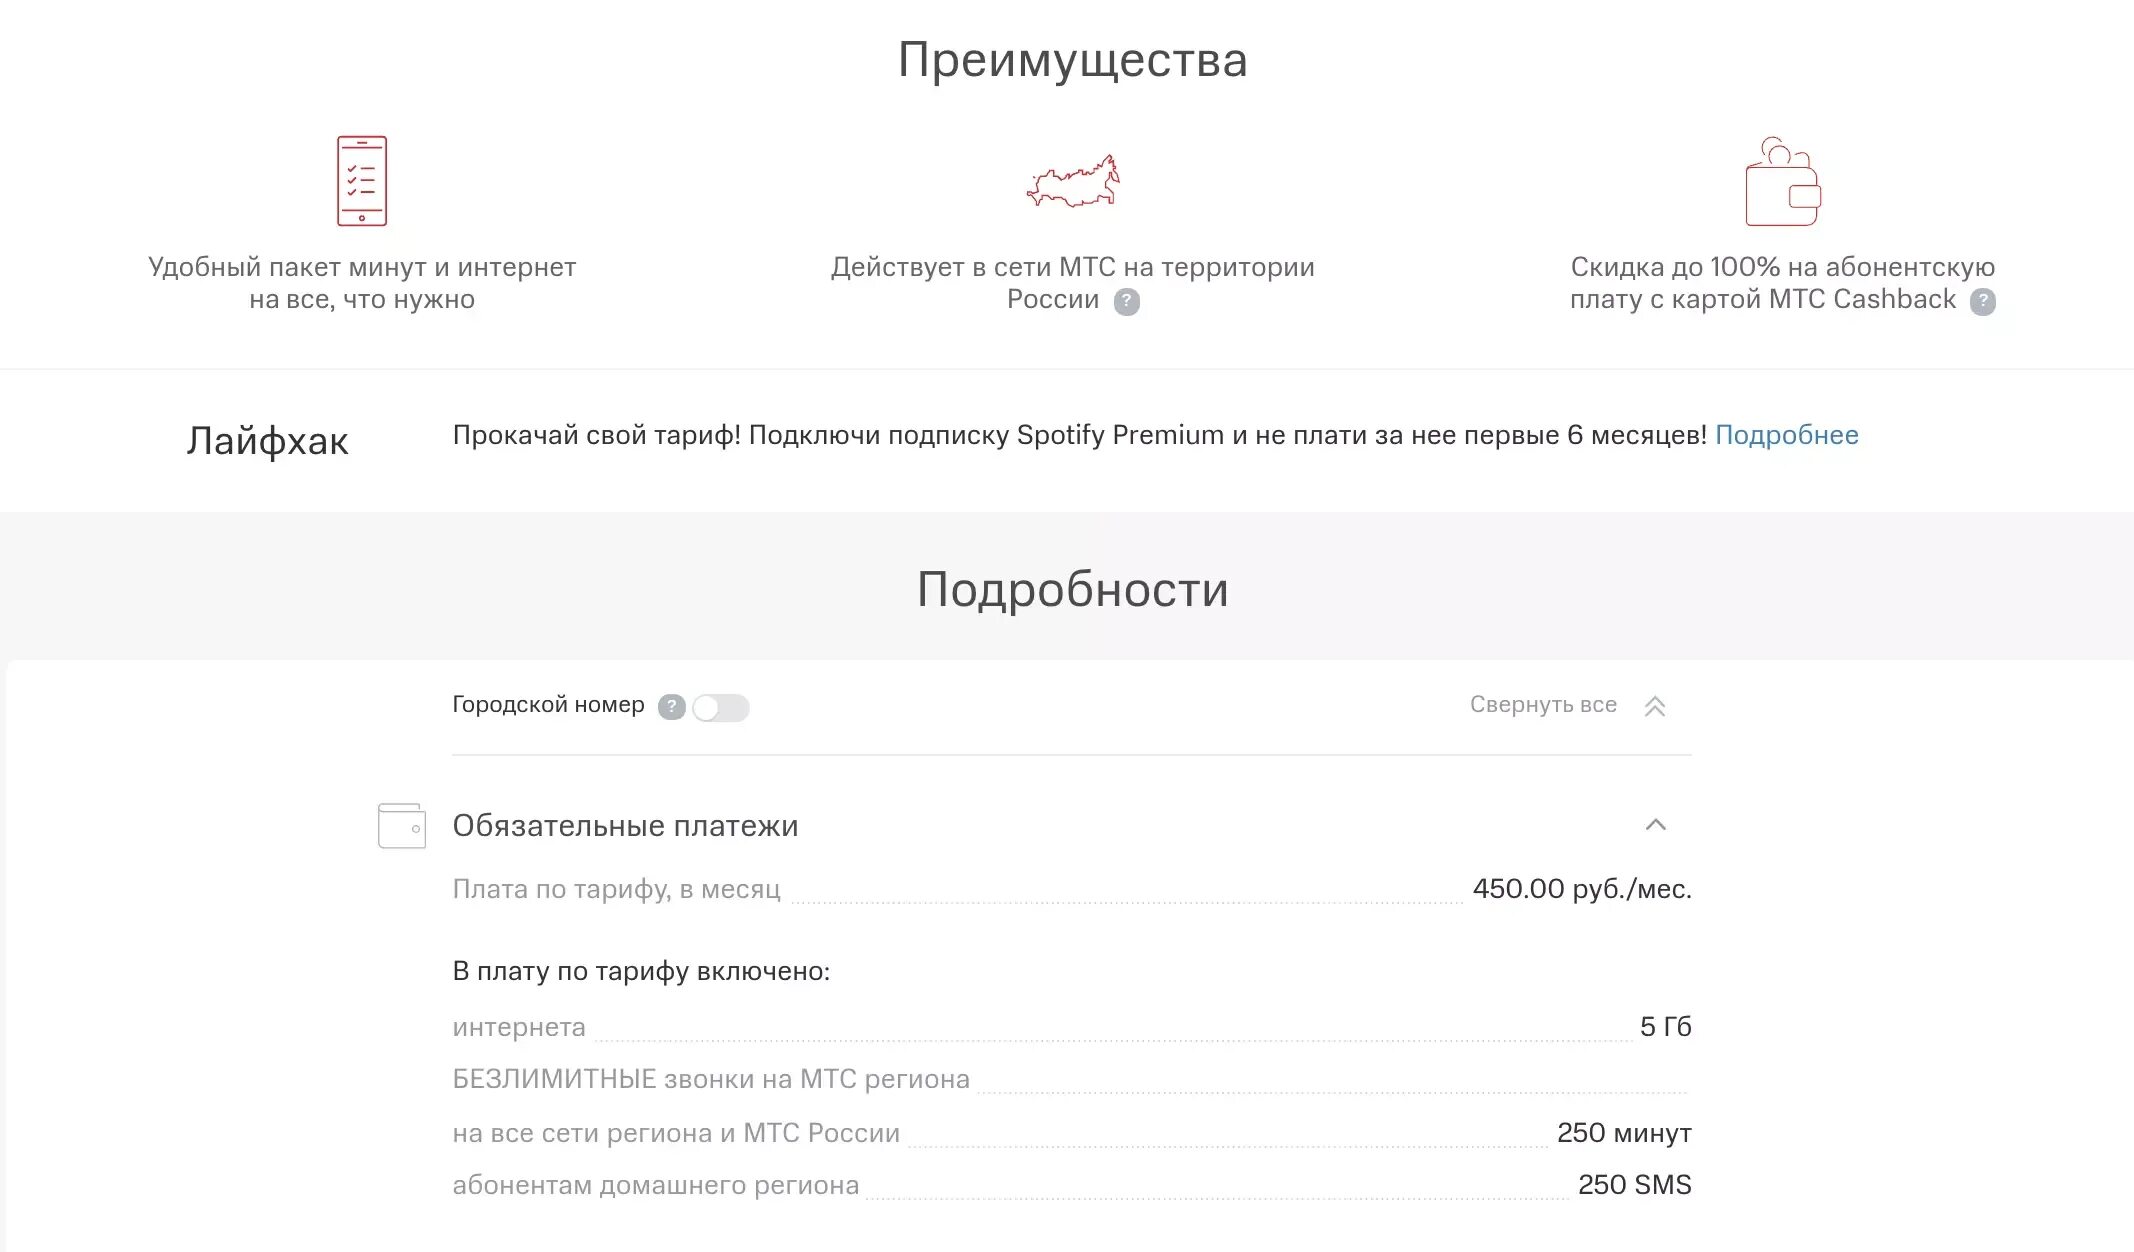The height and width of the screenshot is (1252, 2134).
Task: Click the Скидка до 100% advantage text
Action: point(1783,283)
